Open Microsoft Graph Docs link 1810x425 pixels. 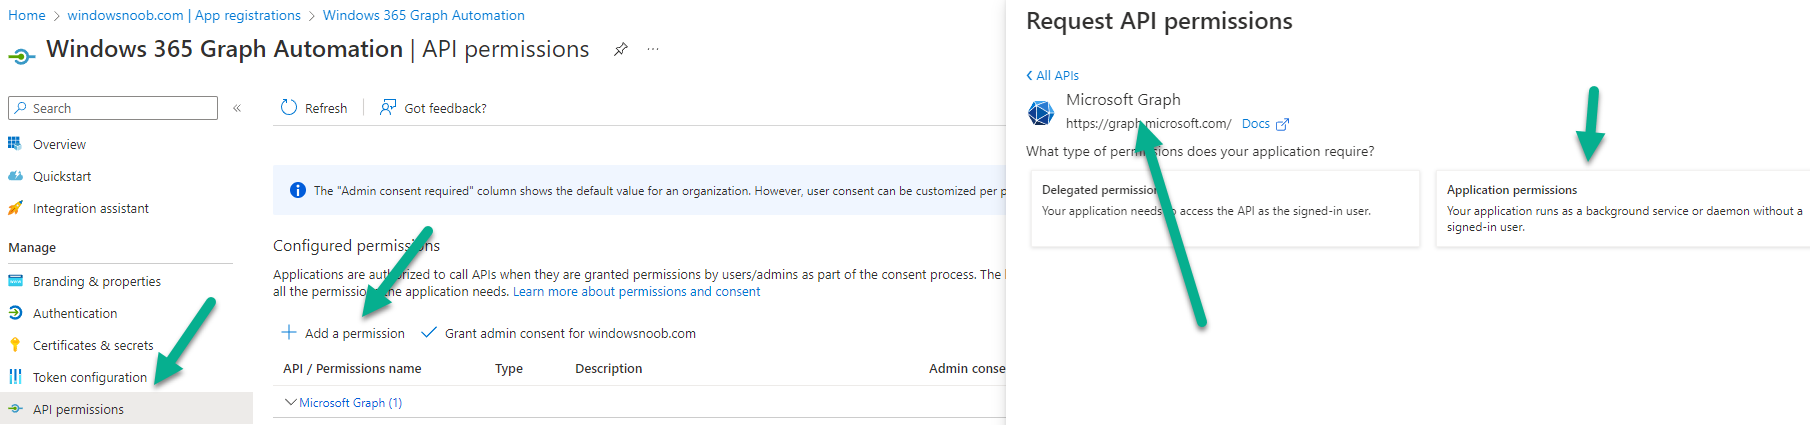(x=1256, y=124)
